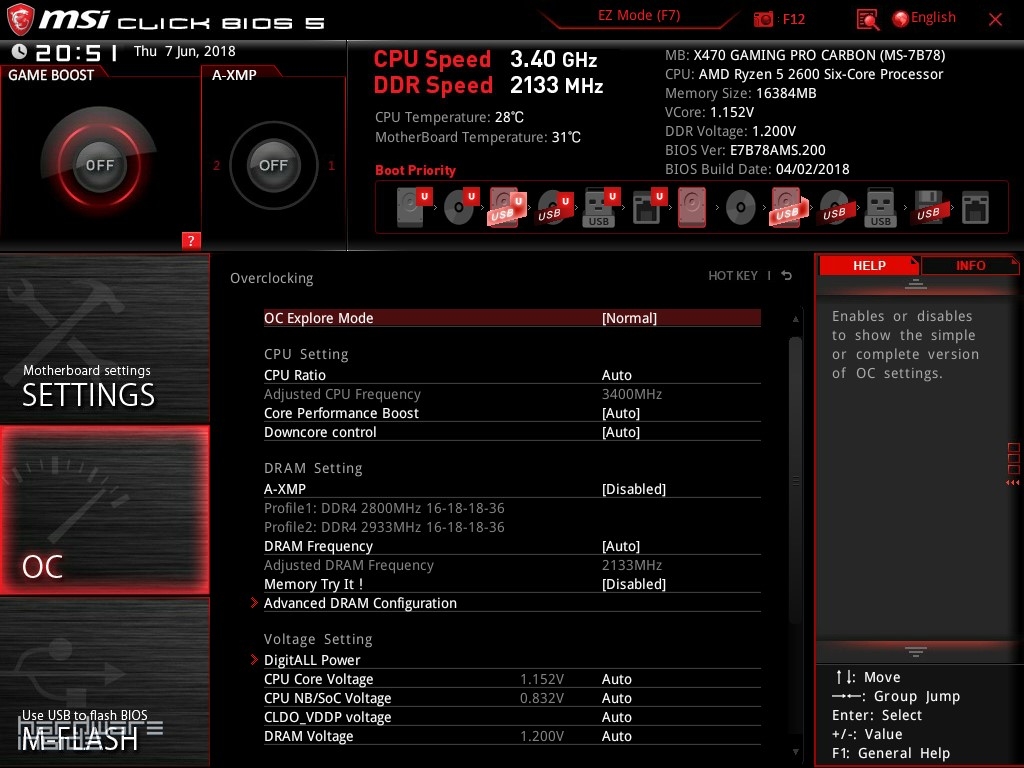Viewport: 1024px width, 768px height.
Task: Click the undo arrow beside HOT KEY
Action: (x=787, y=276)
